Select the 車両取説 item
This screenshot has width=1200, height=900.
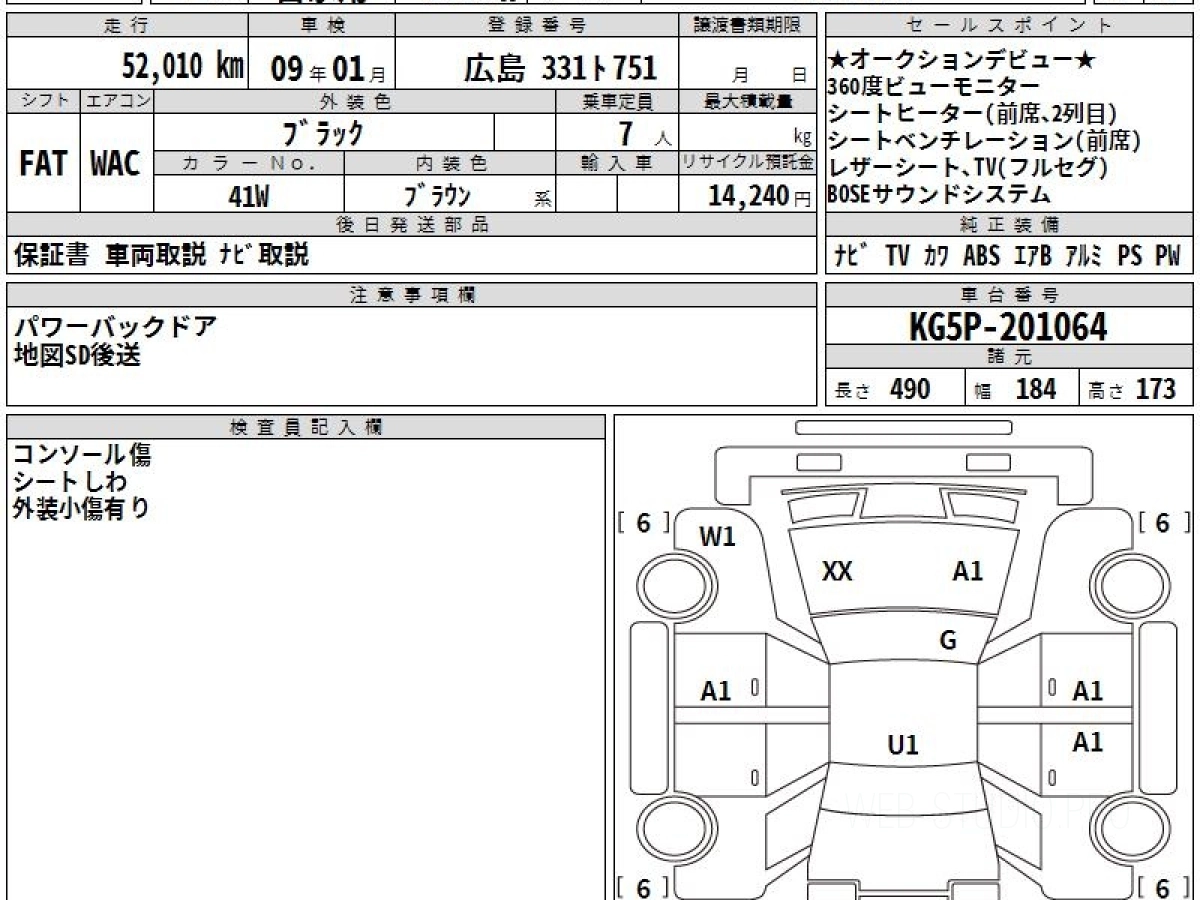[x=157, y=256]
